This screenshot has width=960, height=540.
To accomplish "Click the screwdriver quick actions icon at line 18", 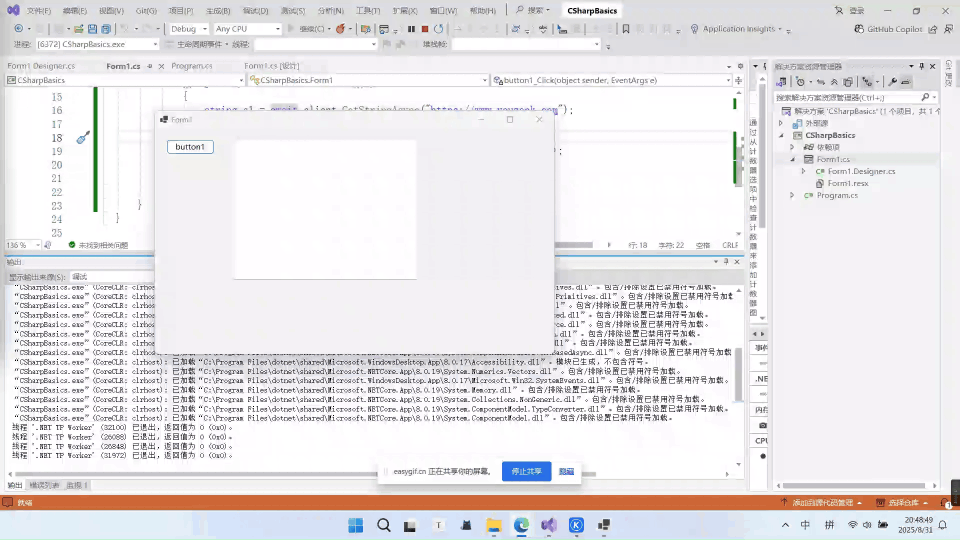I will point(83,138).
